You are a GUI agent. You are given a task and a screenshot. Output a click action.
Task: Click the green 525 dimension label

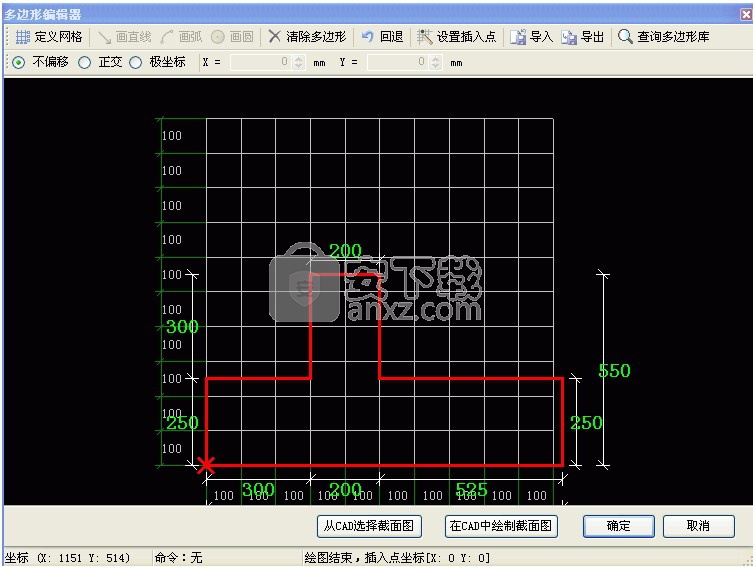click(471, 490)
